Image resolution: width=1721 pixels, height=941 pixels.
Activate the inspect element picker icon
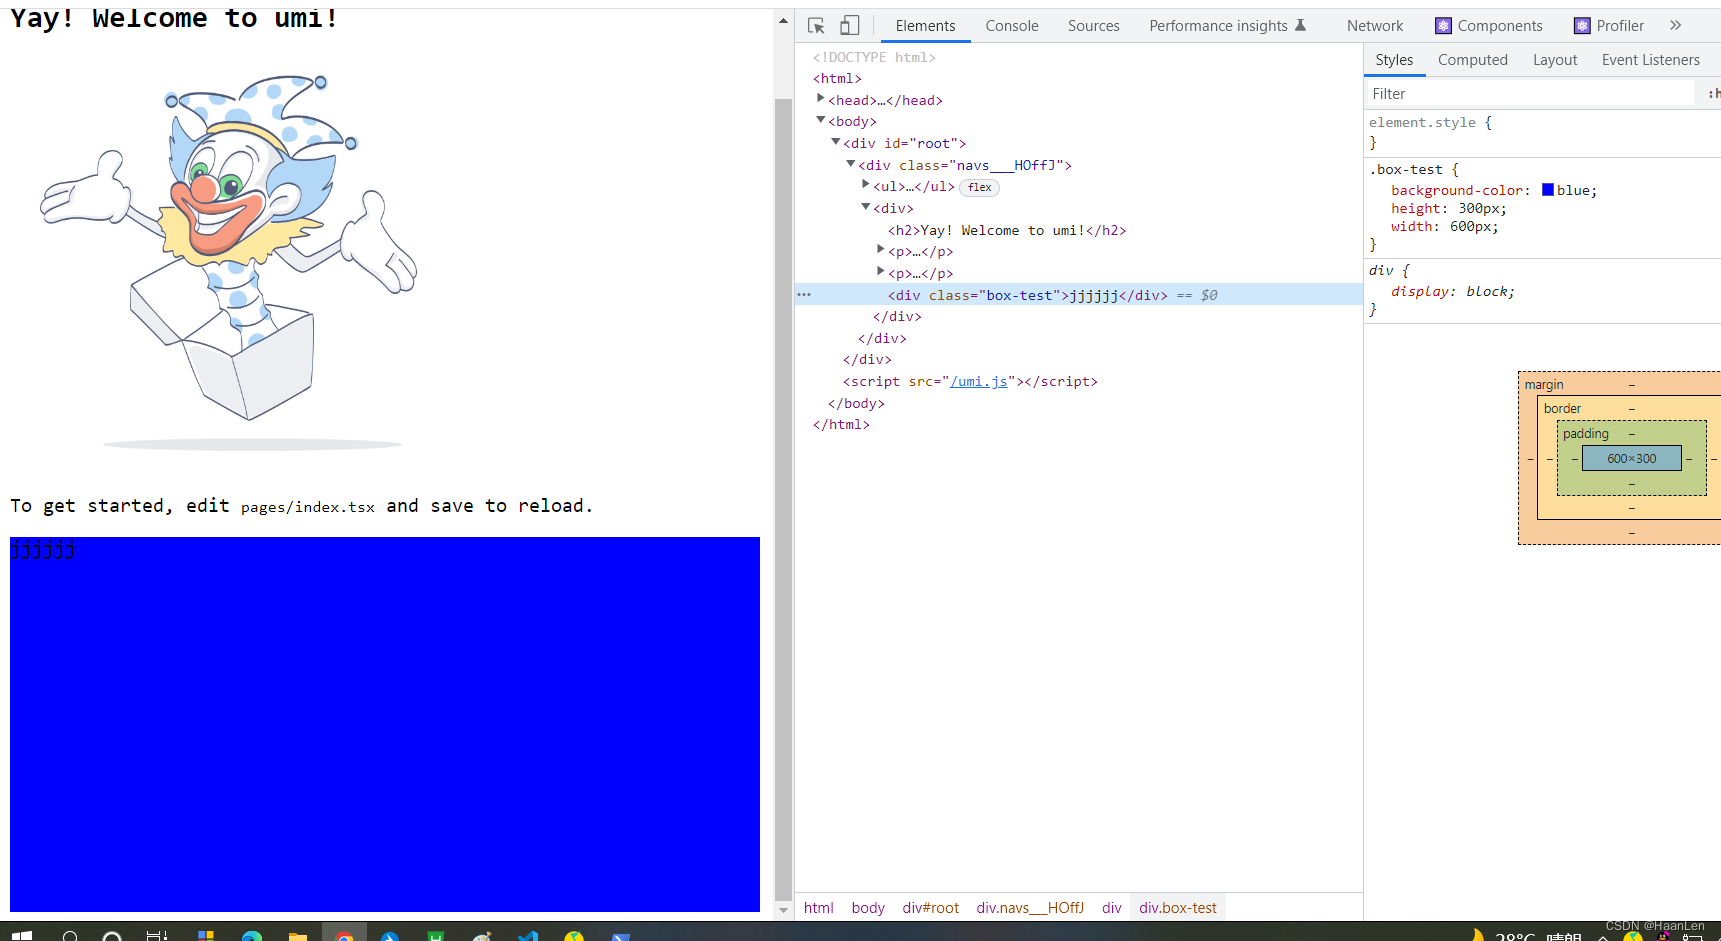click(816, 26)
